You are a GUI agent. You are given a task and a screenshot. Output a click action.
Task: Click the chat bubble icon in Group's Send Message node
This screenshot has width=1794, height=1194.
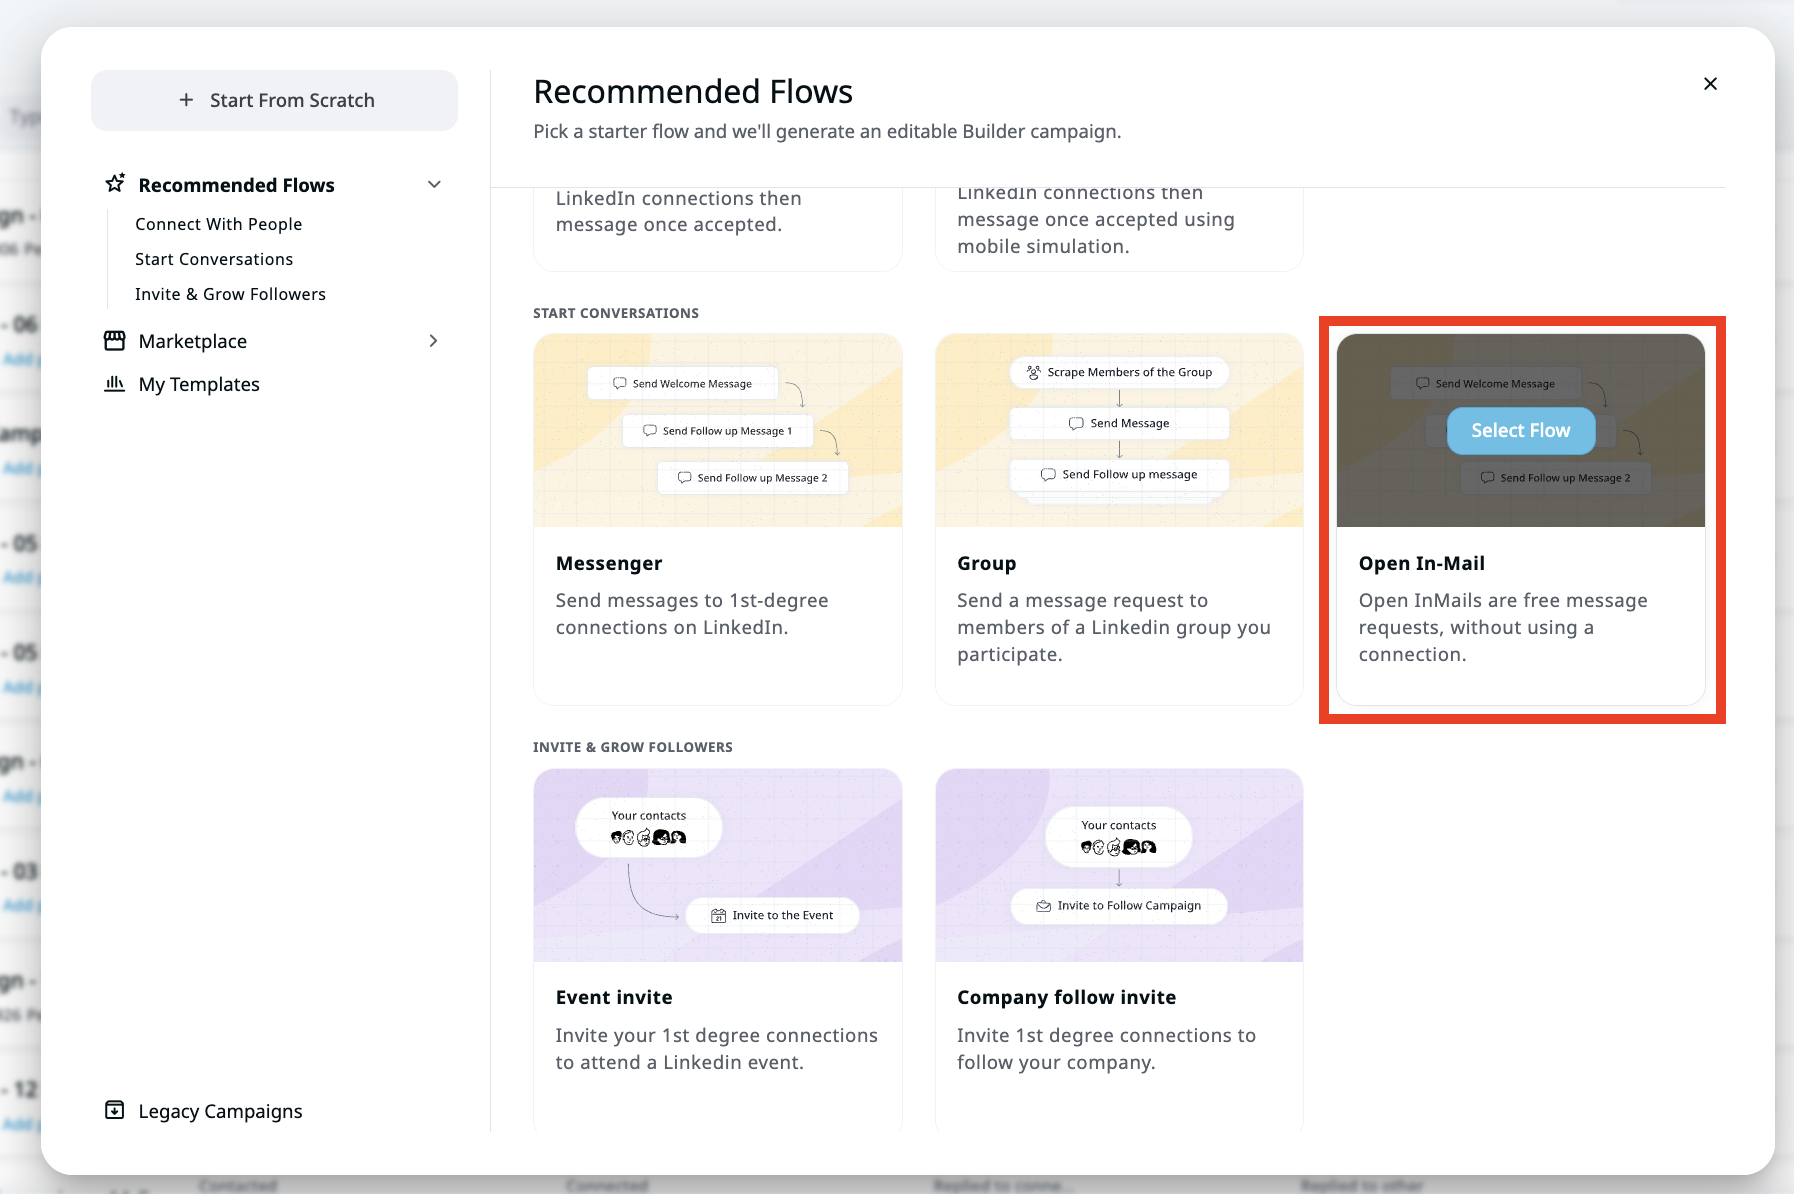(x=1076, y=423)
